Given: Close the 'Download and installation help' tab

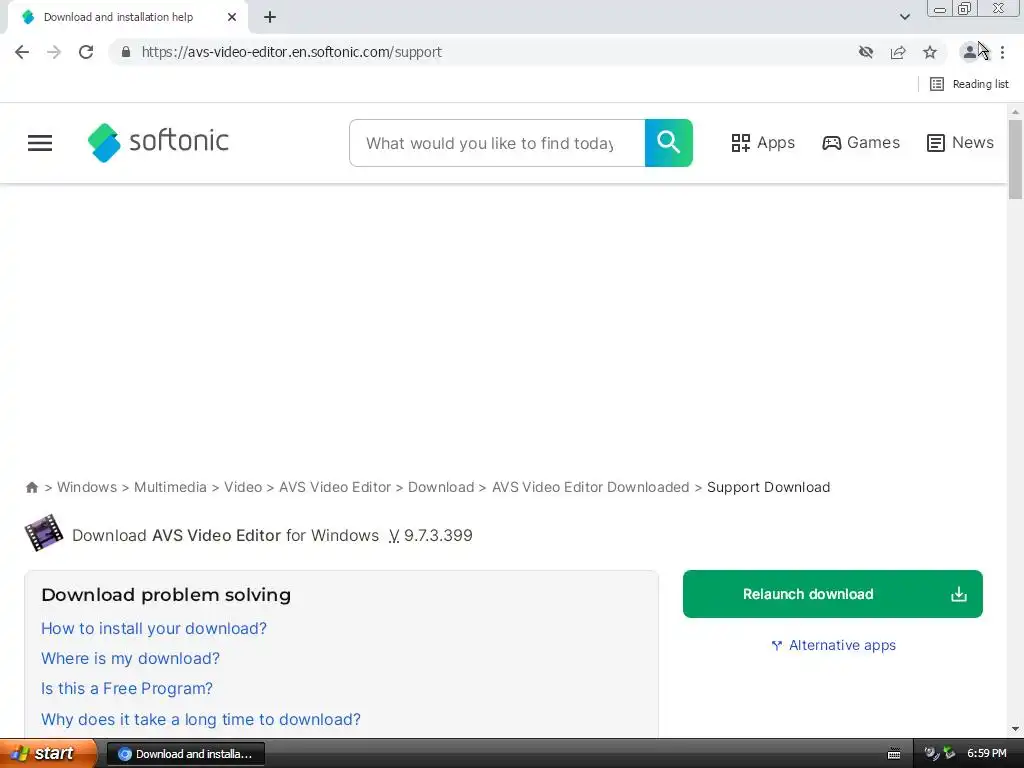Looking at the screenshot, I should pos(232,18).
